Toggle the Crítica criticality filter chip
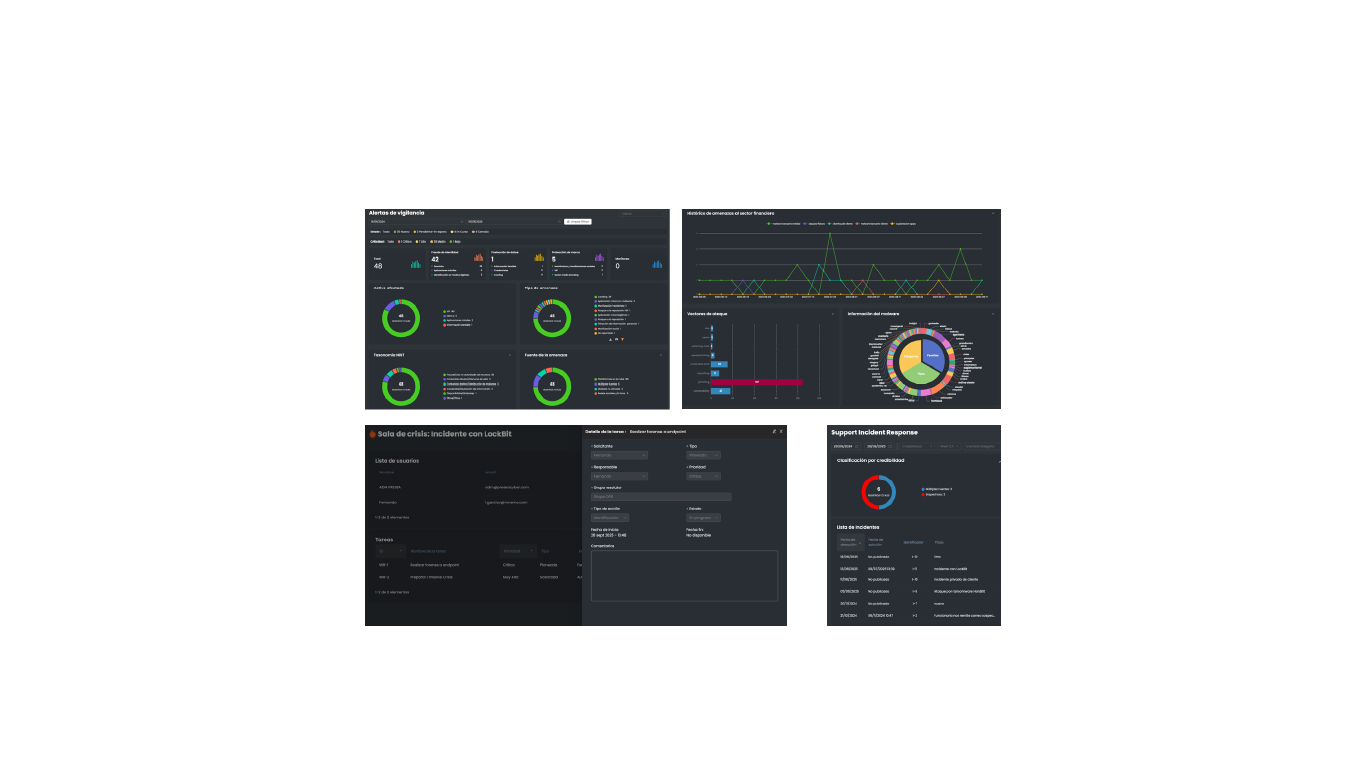The width and height of the screenshot is (1366, 768). coord(405,242)
